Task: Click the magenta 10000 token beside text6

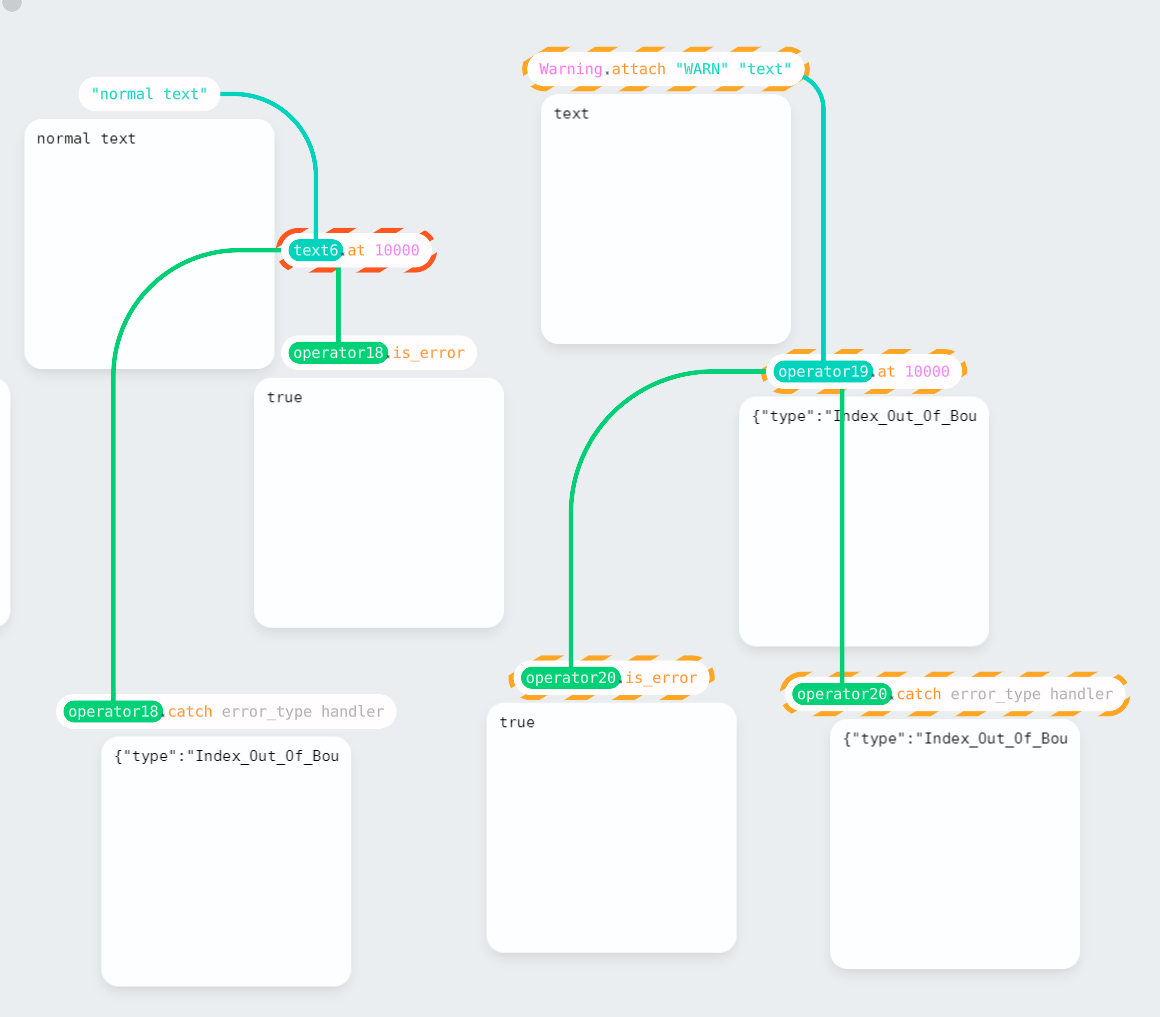Action: (x=399, y=251)
